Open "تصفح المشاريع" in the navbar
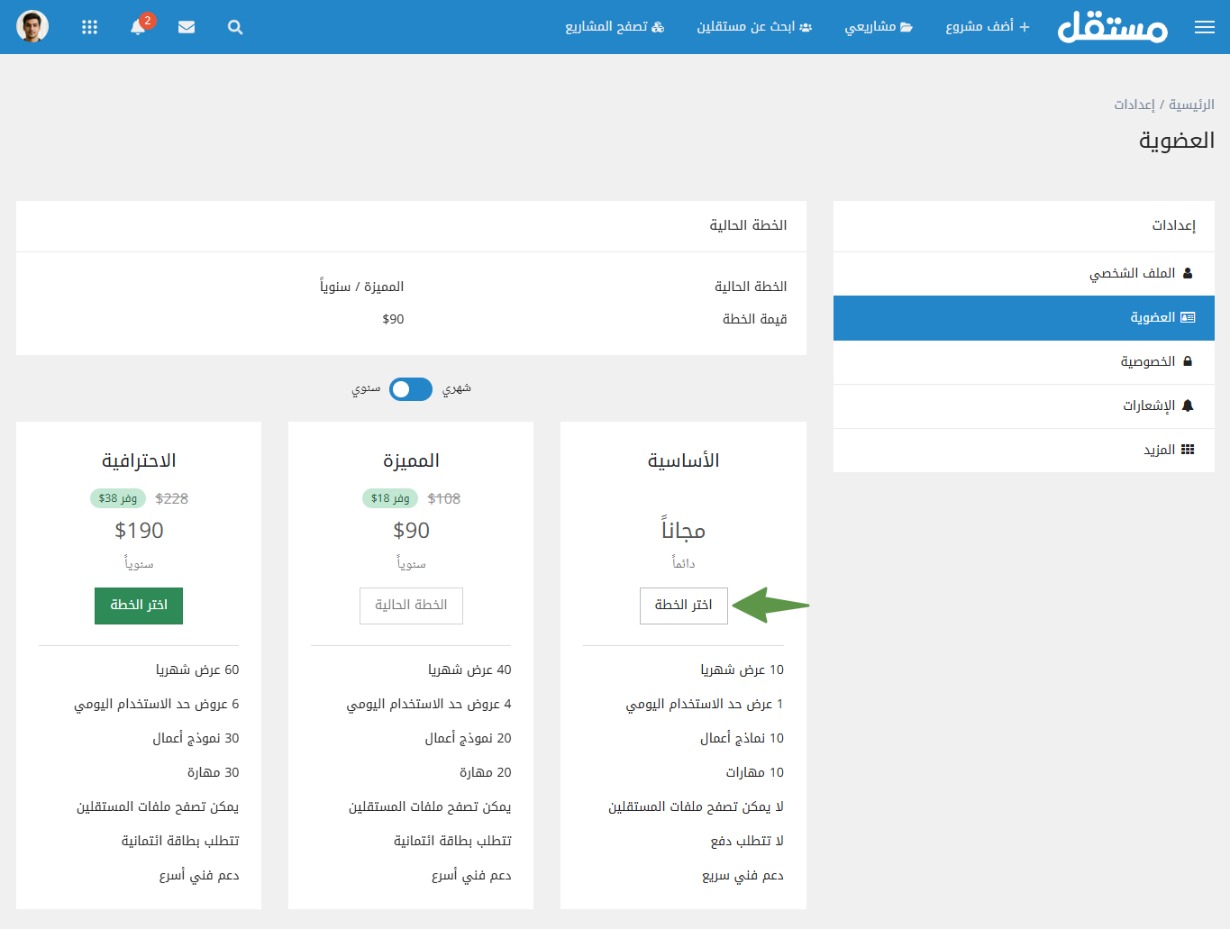 [614, 28]
